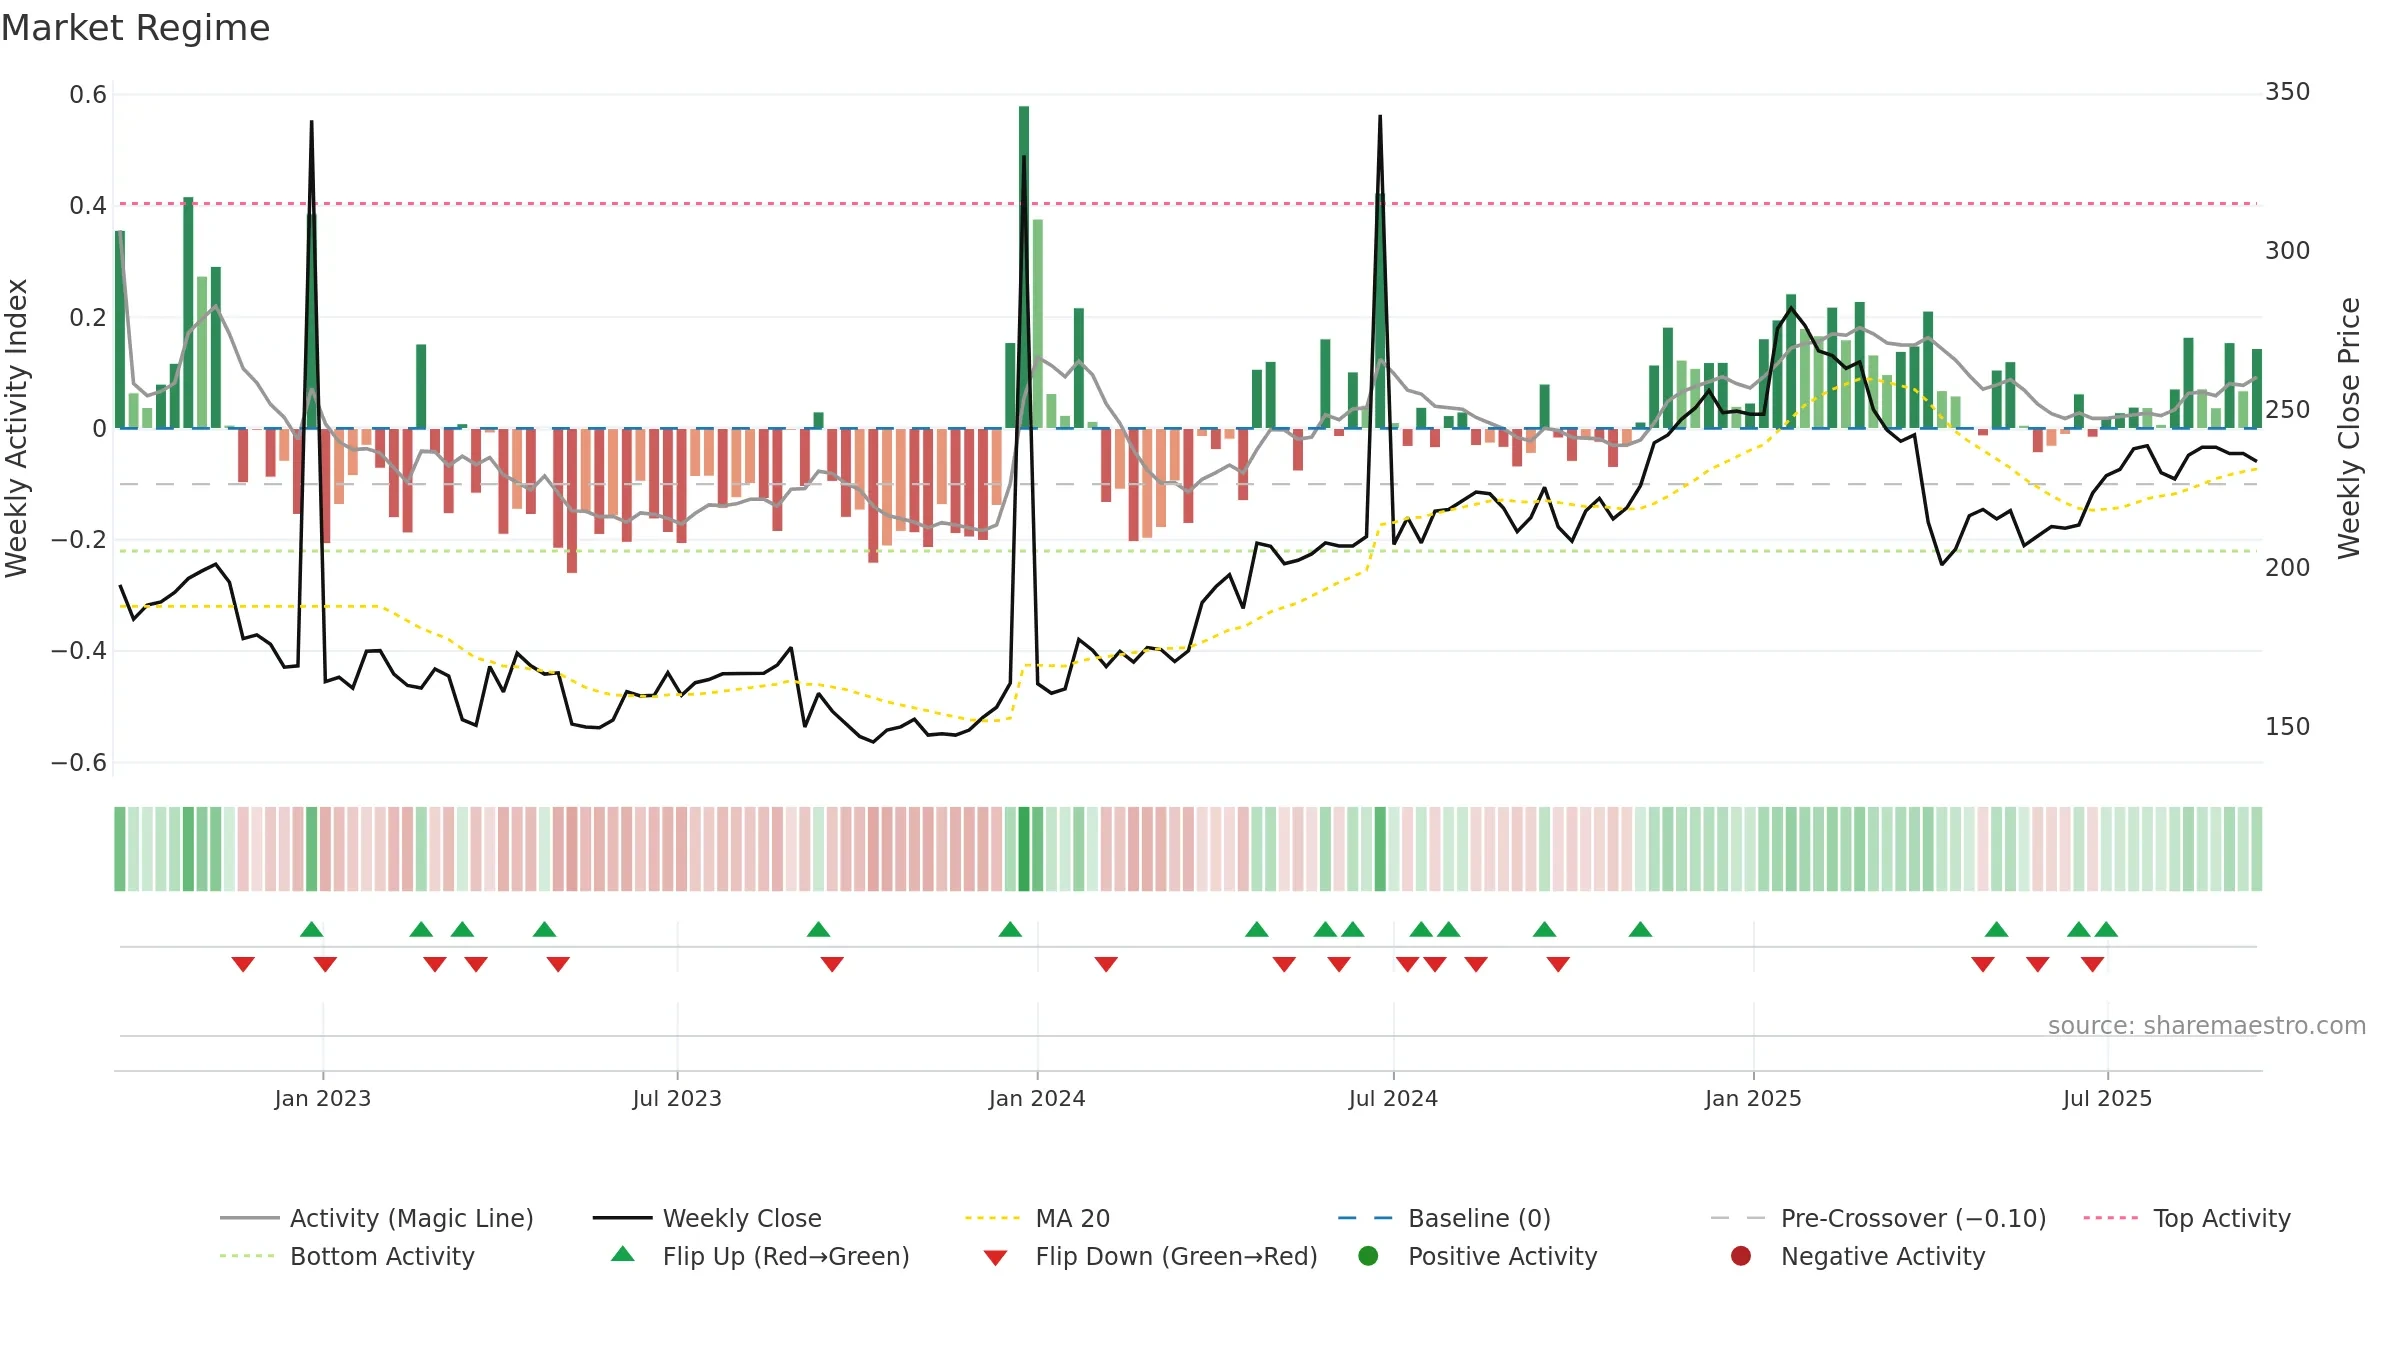The height and width of the screenshot is (1350, 2400).
Task: Toggle Activity (Magic Line) legend entry
Action: (377, 1218)
